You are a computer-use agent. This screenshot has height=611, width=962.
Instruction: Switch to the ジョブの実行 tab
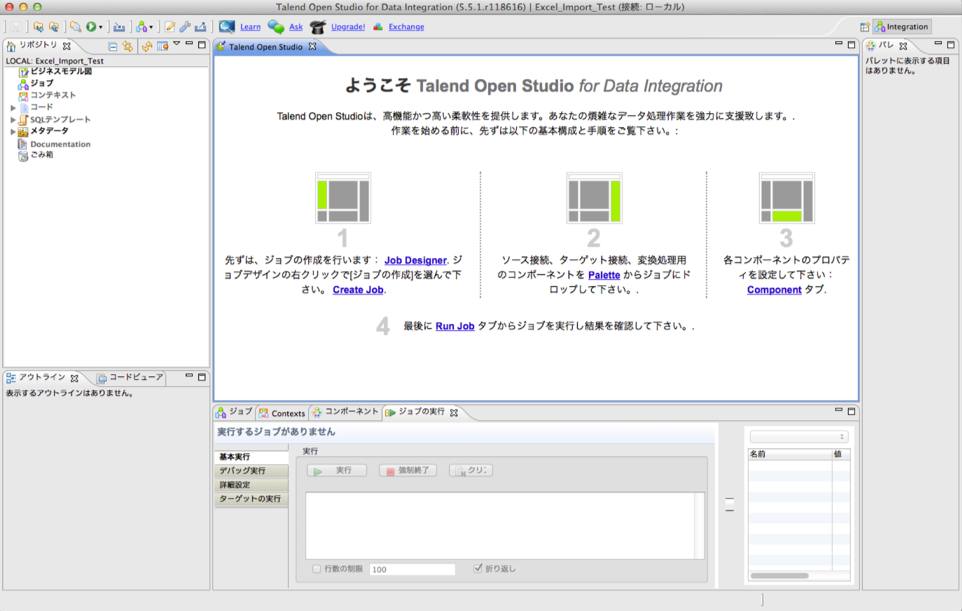[x=421, y=412]
